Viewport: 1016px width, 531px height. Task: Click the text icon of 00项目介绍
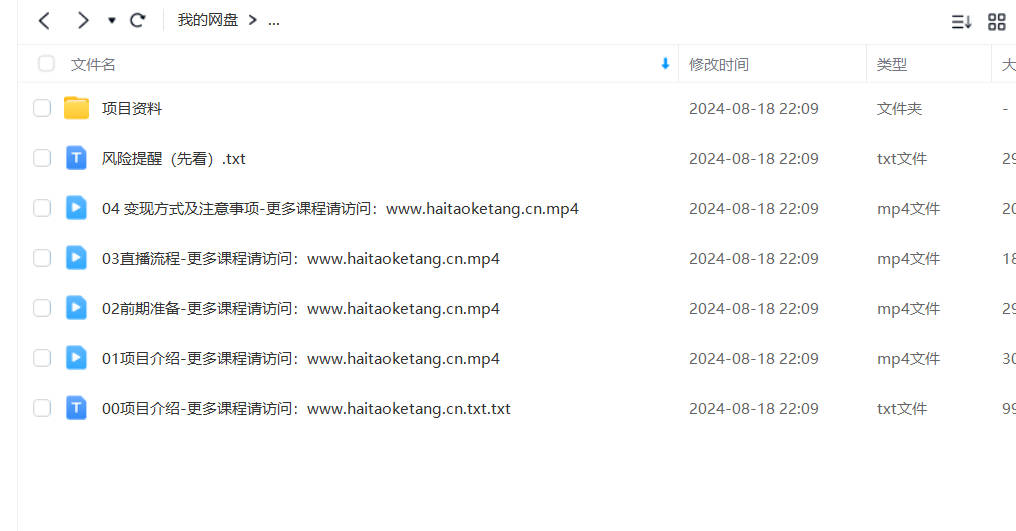point(76,407)
